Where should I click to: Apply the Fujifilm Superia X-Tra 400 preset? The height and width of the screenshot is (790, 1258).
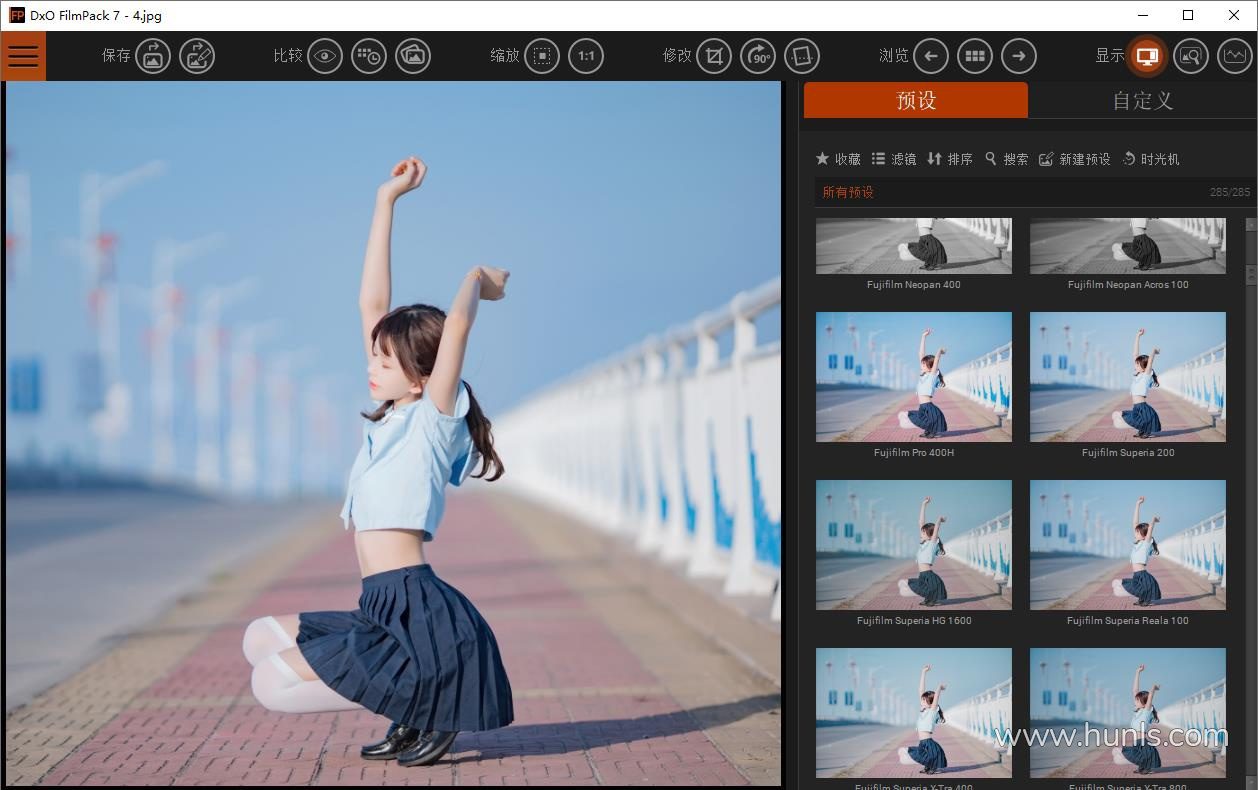[x=914, y=713]
